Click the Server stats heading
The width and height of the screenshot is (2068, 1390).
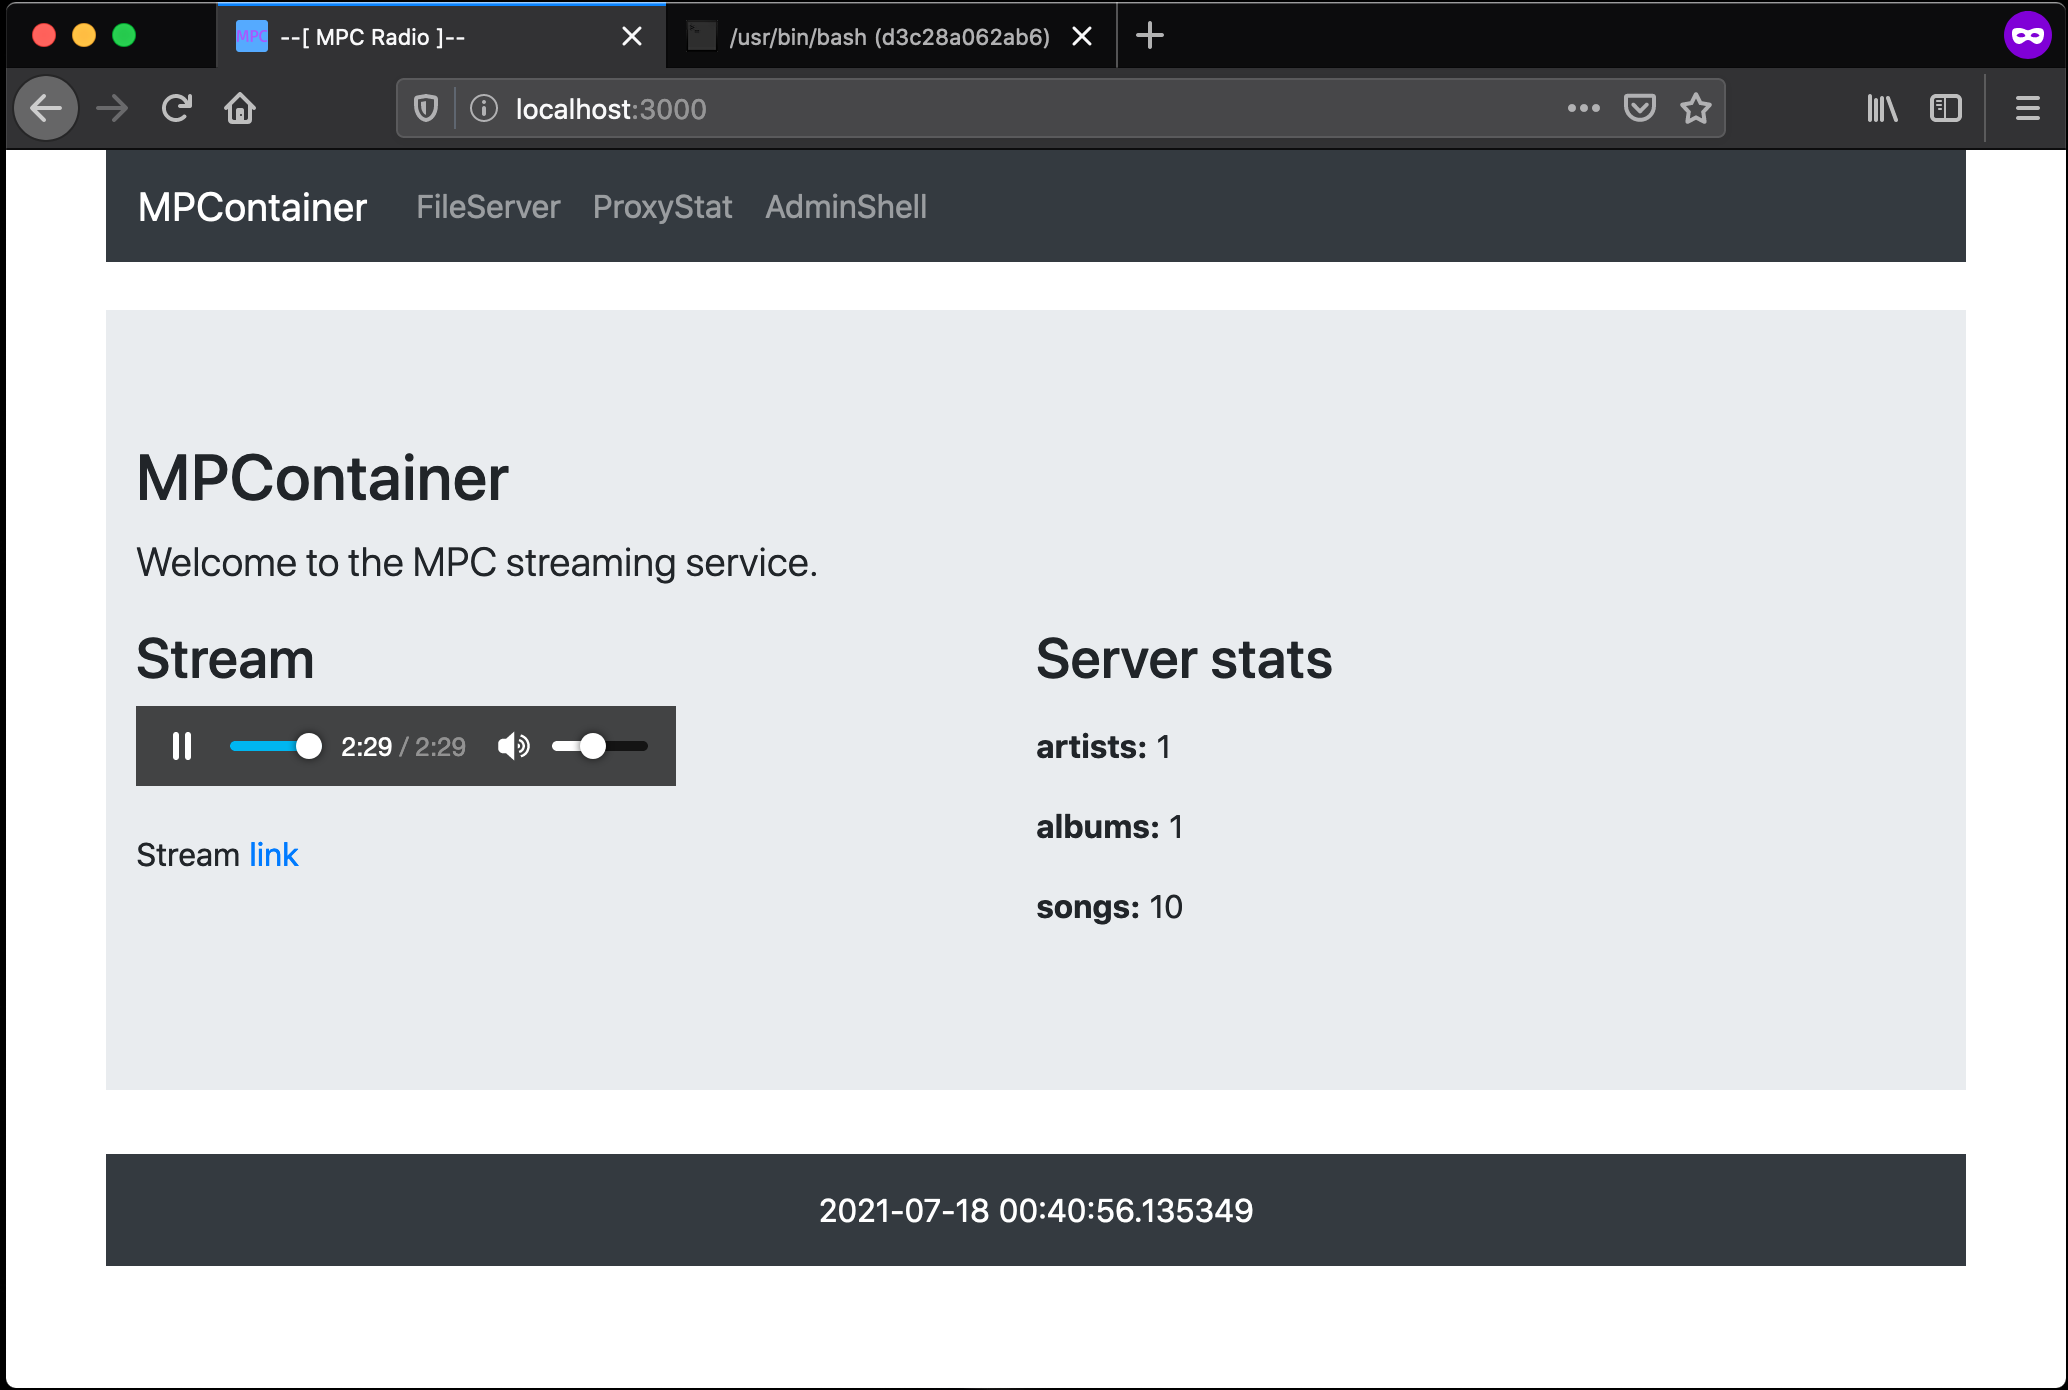[x=1184, y=659]
